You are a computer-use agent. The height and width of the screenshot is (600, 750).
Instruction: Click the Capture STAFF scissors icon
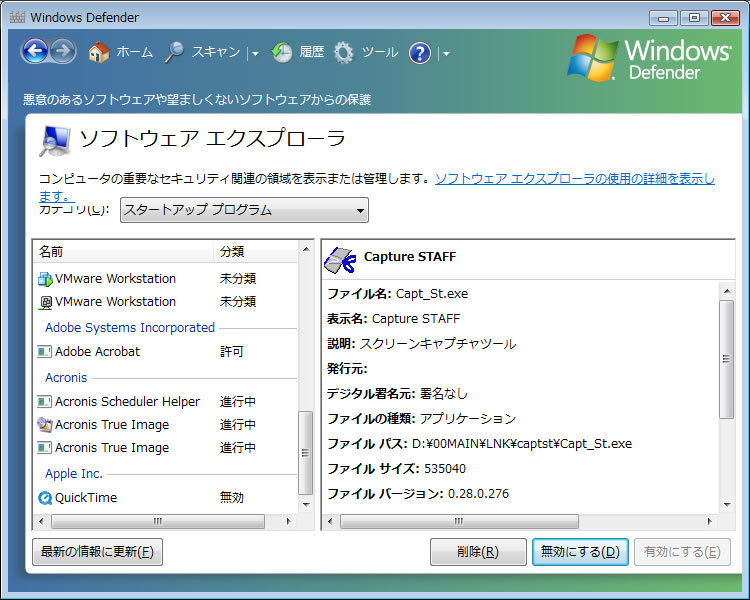(x=340, y=260)
